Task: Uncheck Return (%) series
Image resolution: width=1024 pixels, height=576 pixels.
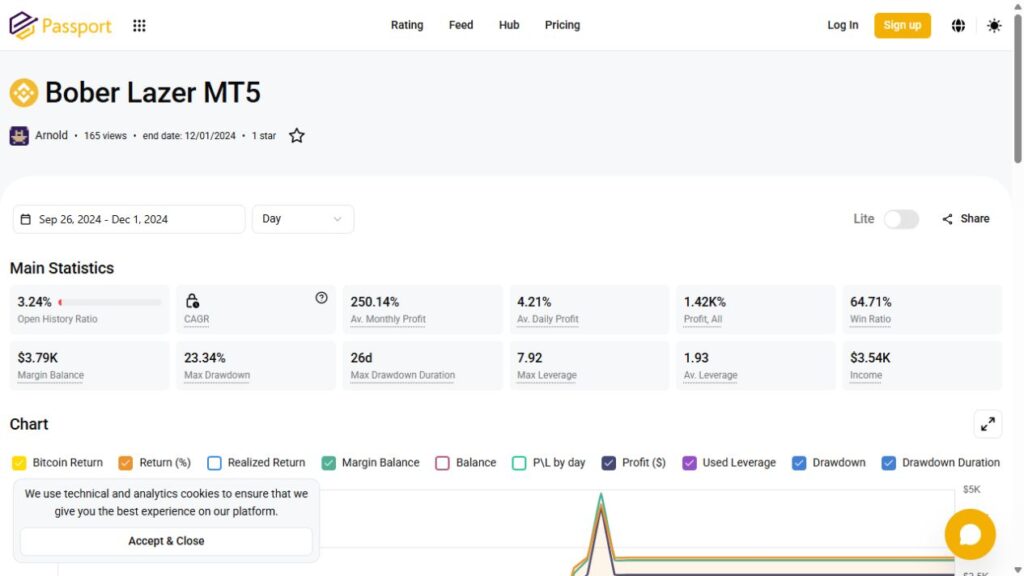Action: (125, 463)
